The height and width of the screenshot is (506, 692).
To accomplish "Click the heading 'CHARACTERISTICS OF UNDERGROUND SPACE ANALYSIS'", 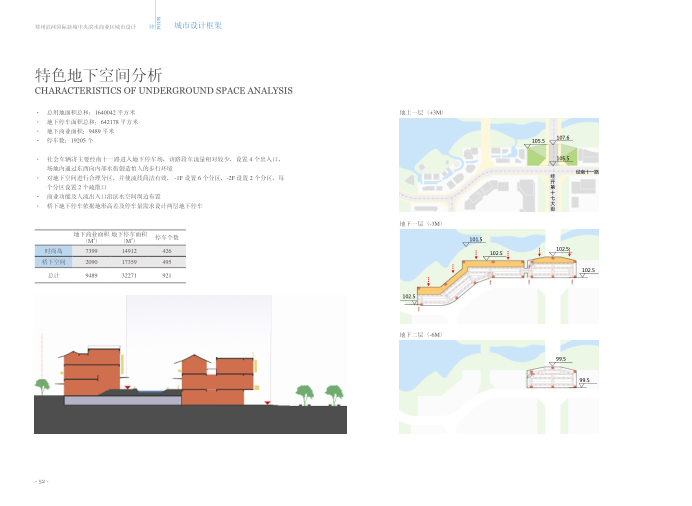I will pyautogui.click(x=163, y=90).
